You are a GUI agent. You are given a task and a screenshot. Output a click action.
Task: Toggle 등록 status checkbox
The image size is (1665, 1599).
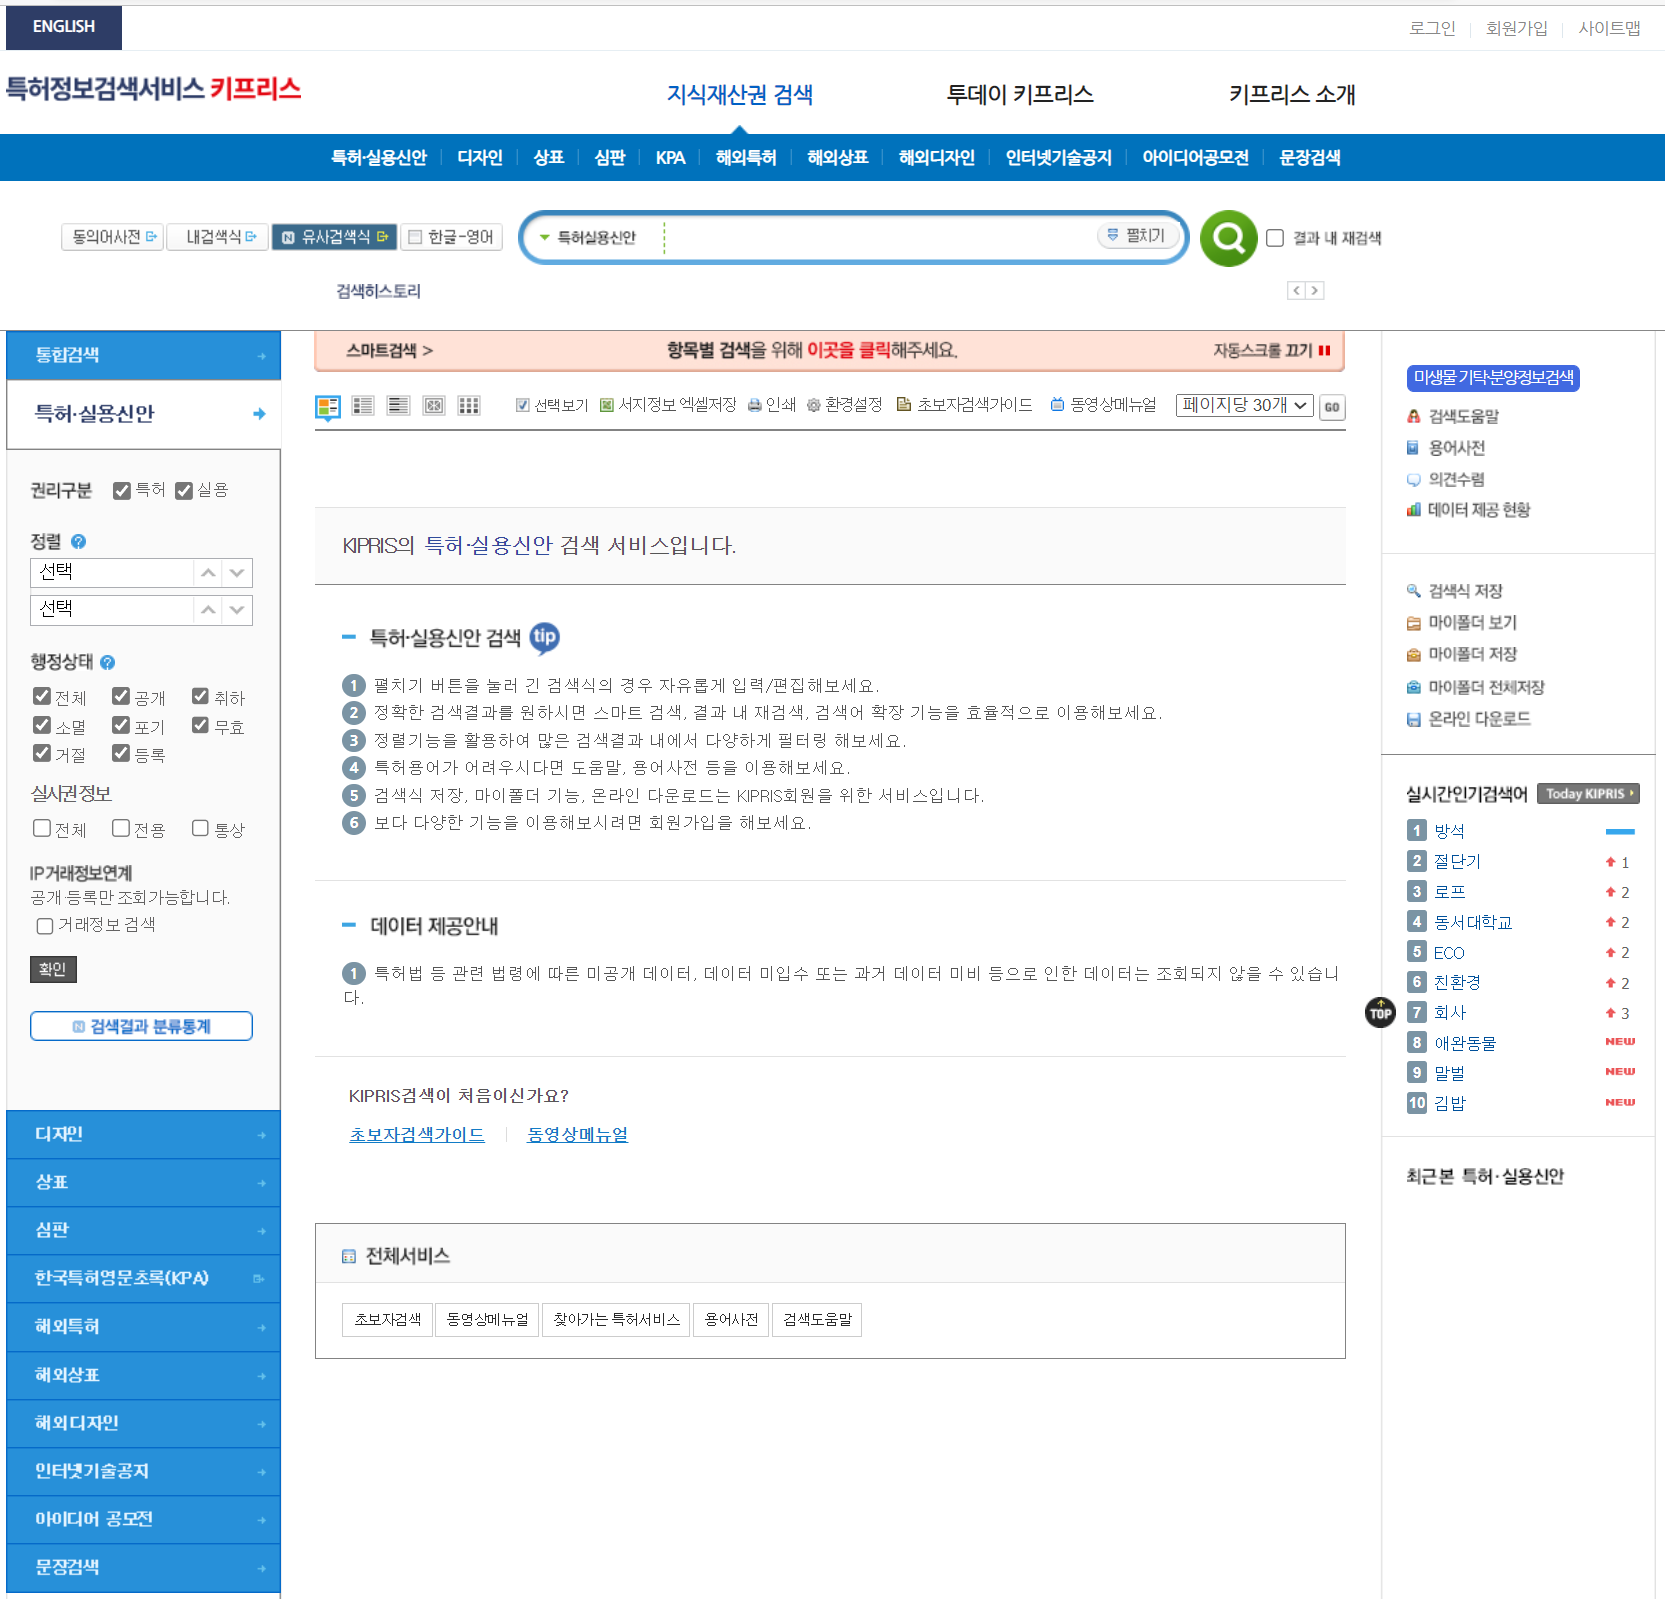tap(121, 753)
